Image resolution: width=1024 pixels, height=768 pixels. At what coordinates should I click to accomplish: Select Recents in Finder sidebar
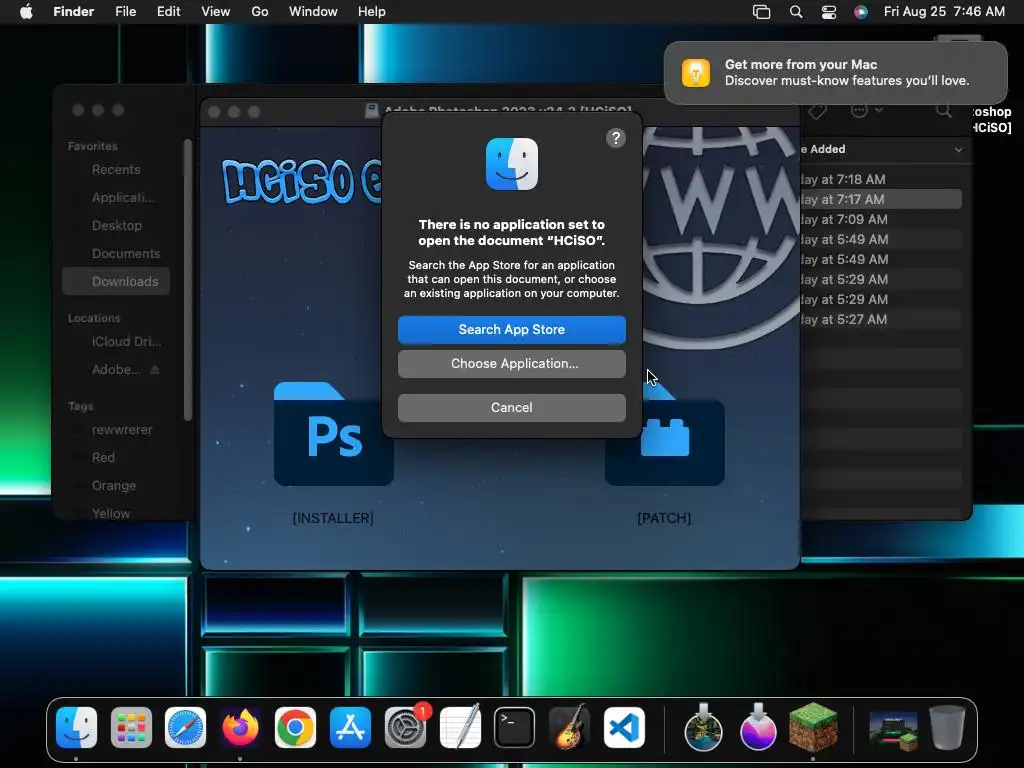116,170
